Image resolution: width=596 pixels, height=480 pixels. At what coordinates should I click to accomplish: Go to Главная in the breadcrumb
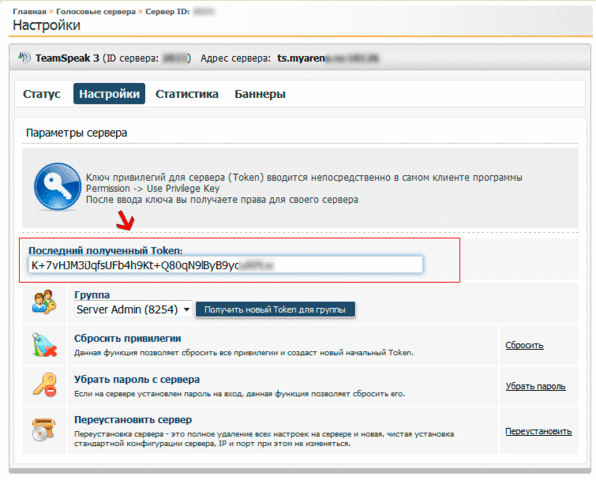pos(29,11)
